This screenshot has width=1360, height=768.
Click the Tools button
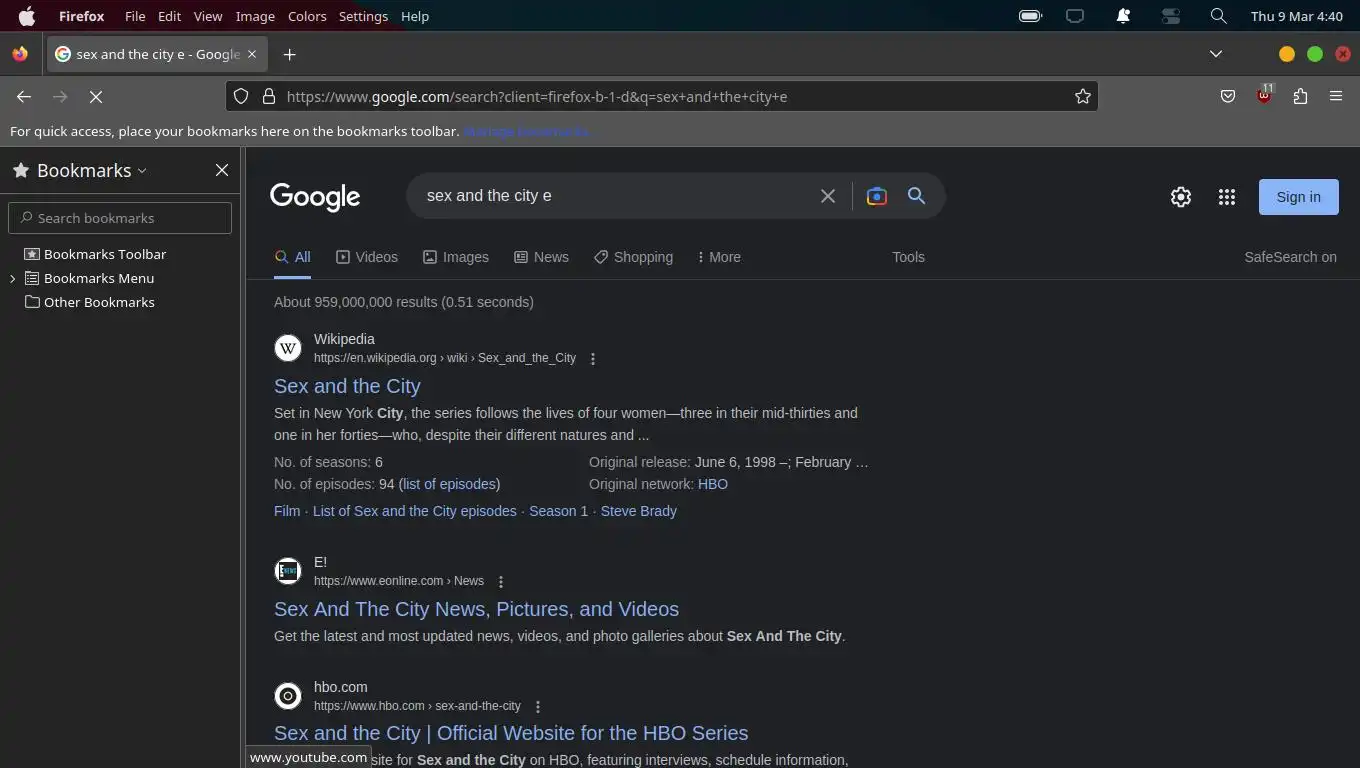coord(908,257)
